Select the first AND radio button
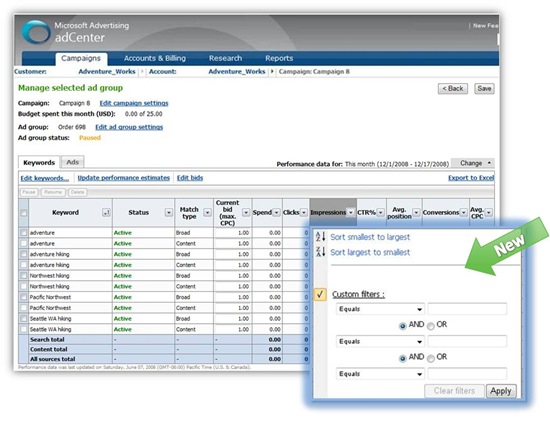This screenshot has width=550, height=422. 403,326
